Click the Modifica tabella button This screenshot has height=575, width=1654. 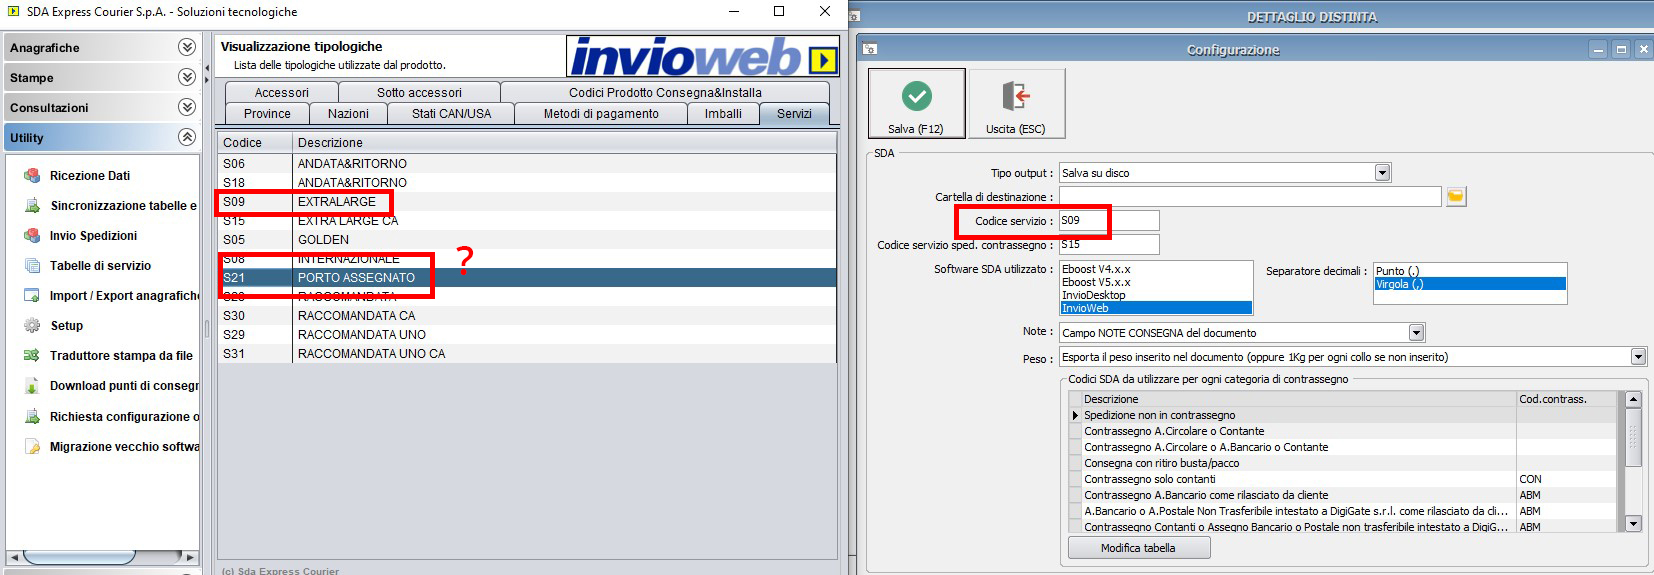pyautogui.click(x=1139, y=548)
